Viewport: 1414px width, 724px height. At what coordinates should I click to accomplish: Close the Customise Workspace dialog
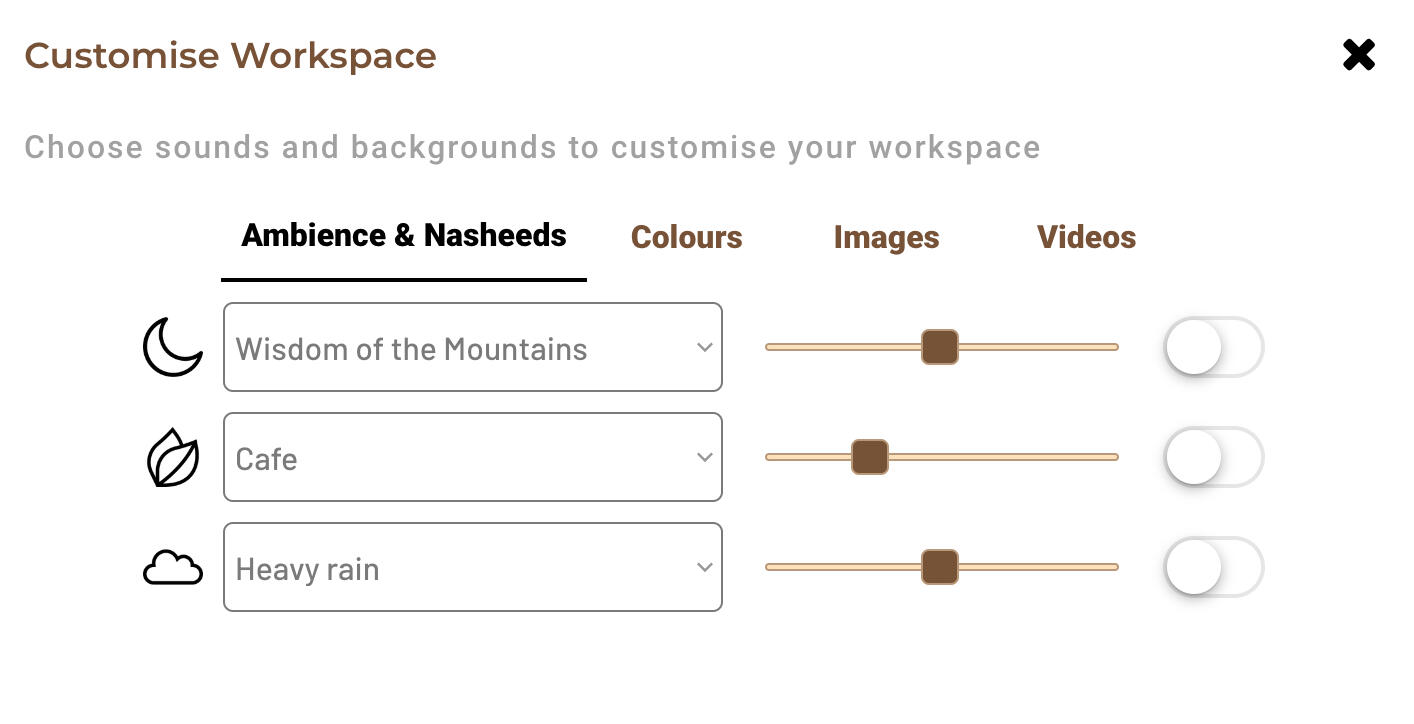coord(1359,55)
